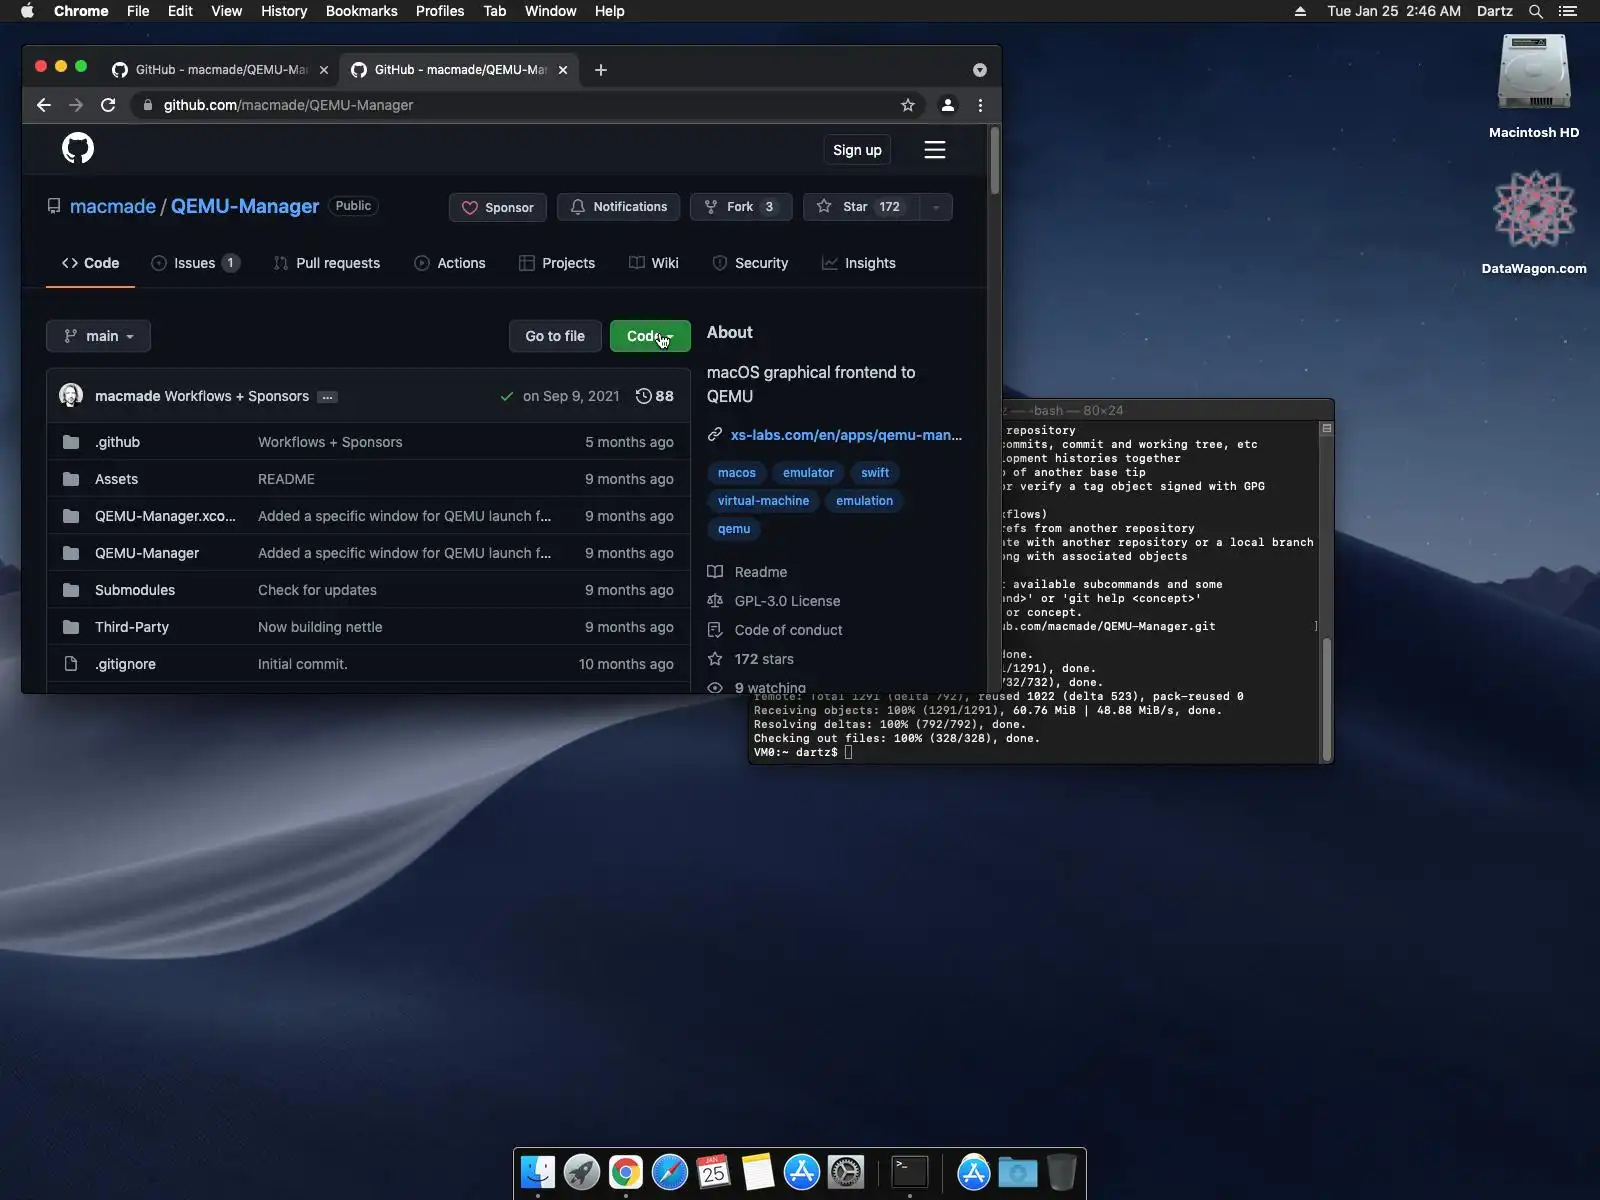The height and width of the screenshot is (1200, 1600).
Task: Open the Pull requests tab
Action: click(x=327, y=263)
